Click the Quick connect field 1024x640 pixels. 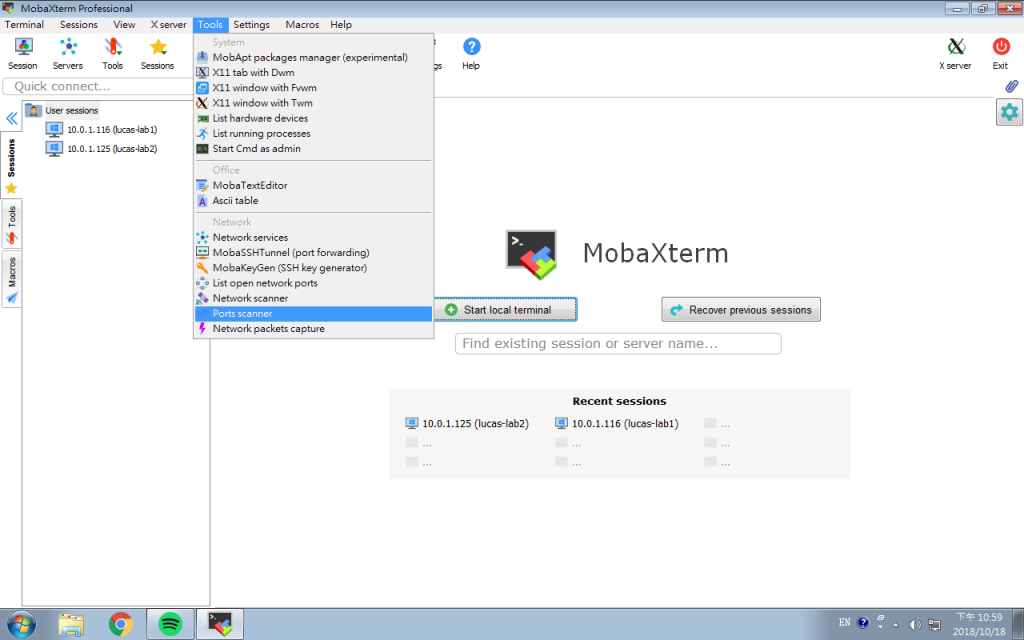[x=99, y=86]
